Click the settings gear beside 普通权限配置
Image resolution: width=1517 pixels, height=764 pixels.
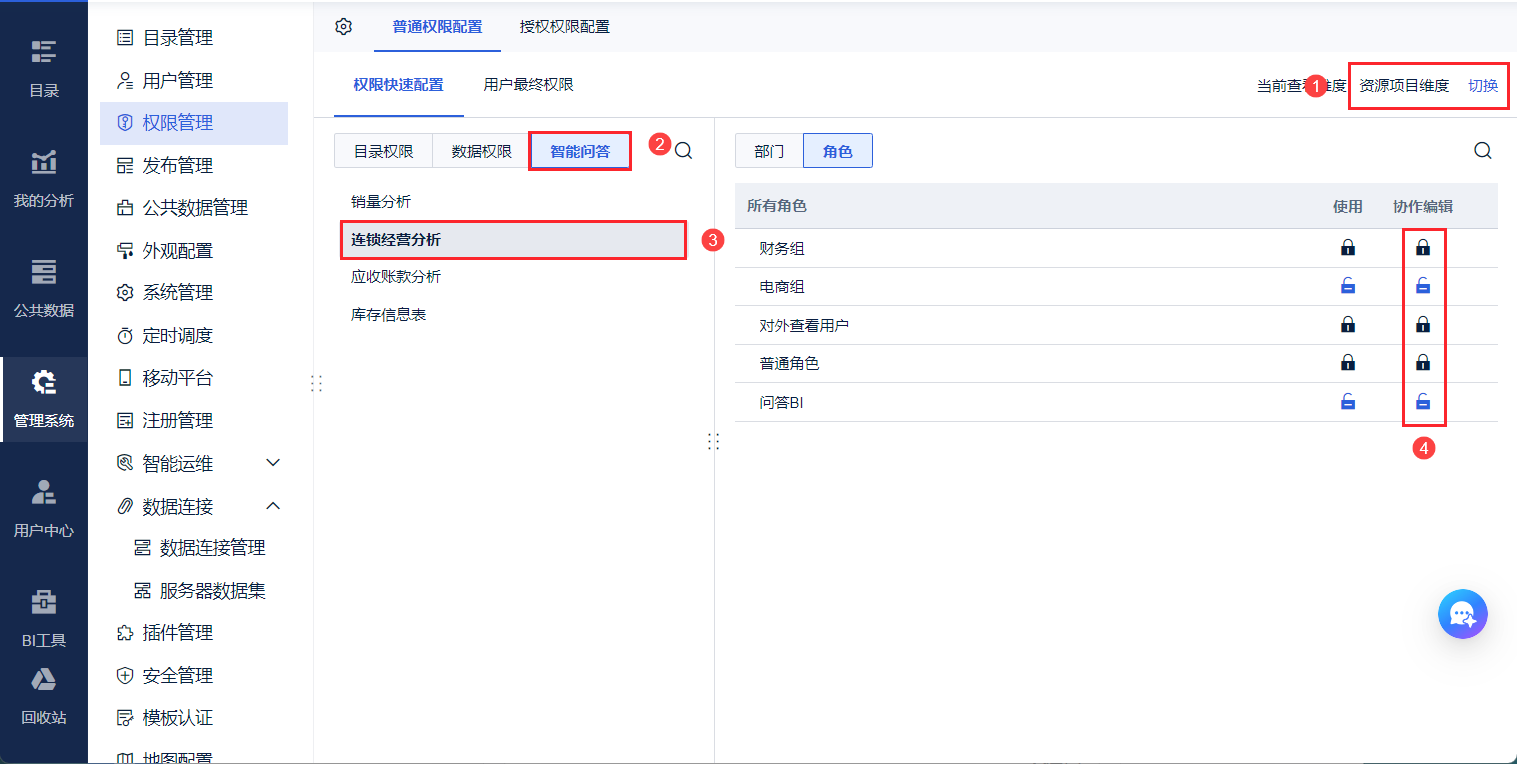(344, 27)
